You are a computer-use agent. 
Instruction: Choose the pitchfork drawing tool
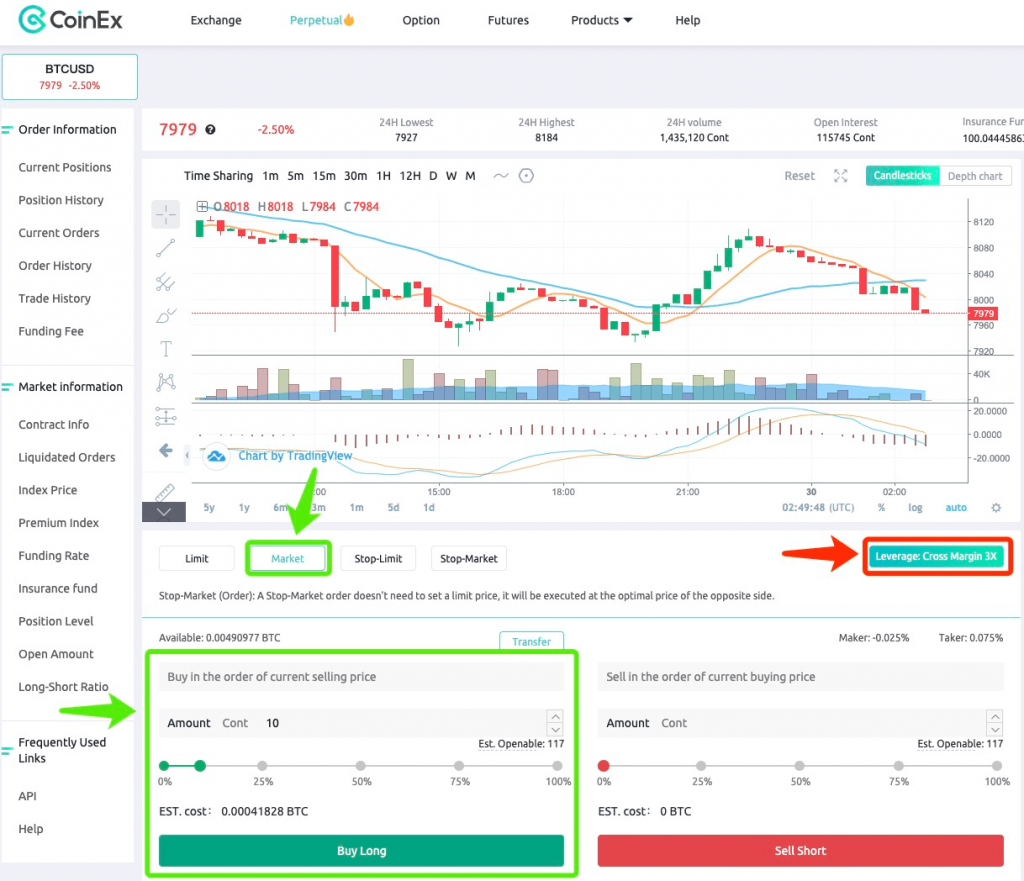(166, 281)
